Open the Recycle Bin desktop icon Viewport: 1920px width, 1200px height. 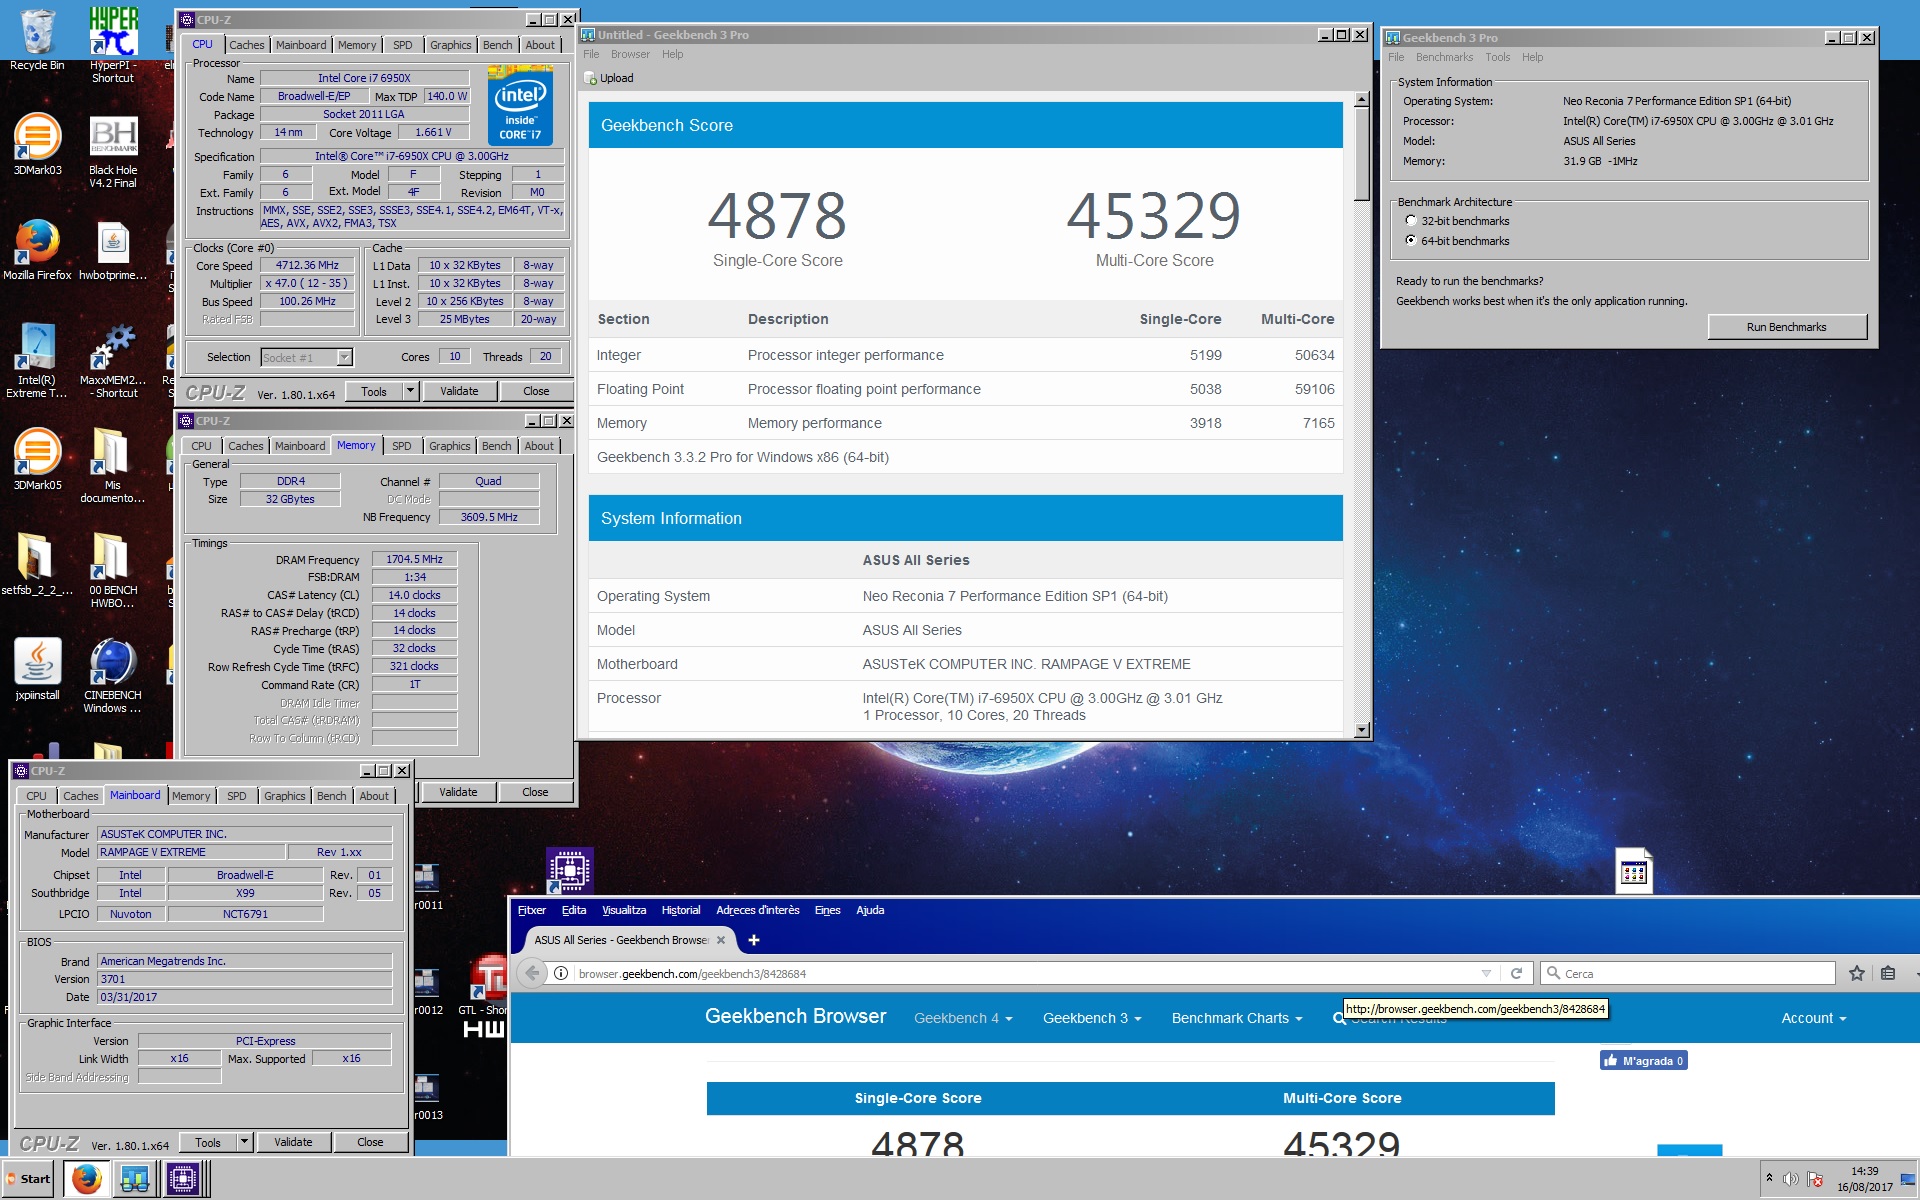(x=37, y=40)
